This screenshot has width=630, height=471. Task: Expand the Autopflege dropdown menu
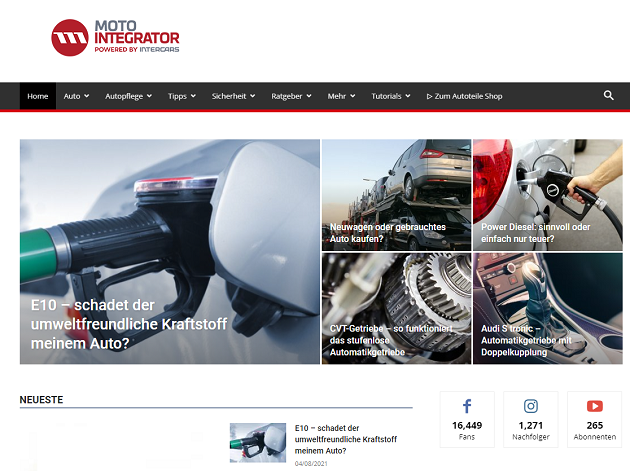(x=128, y=97)
